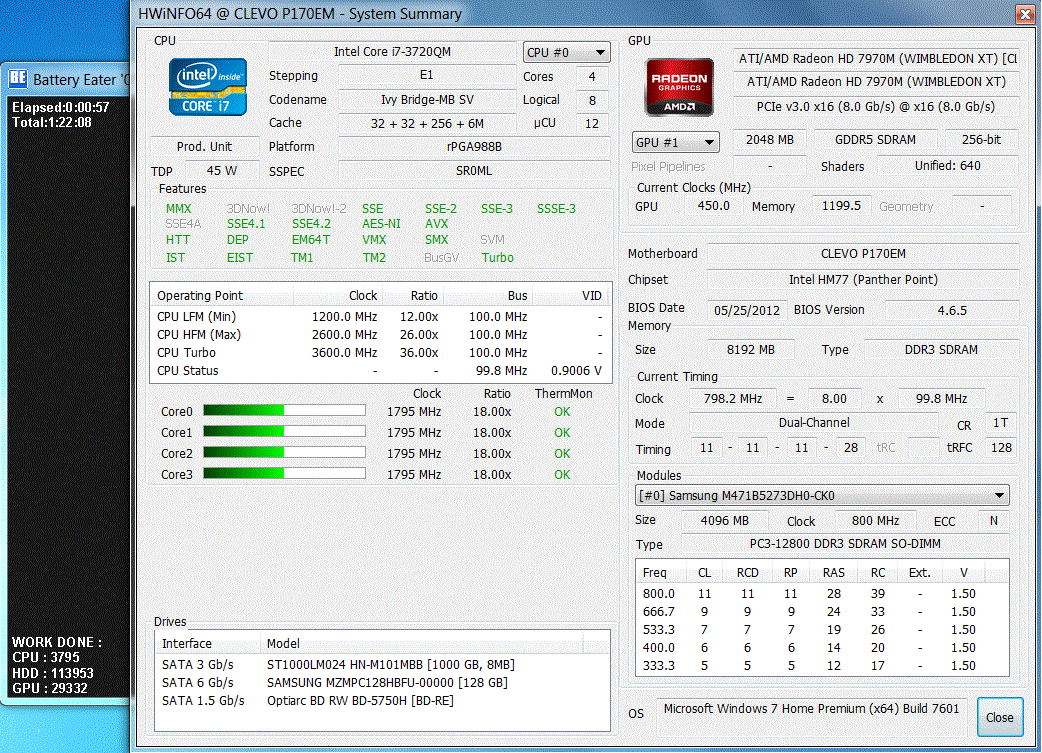
Task: Select the ST1000LM024 drive row
Action: (x=382, y=665)
